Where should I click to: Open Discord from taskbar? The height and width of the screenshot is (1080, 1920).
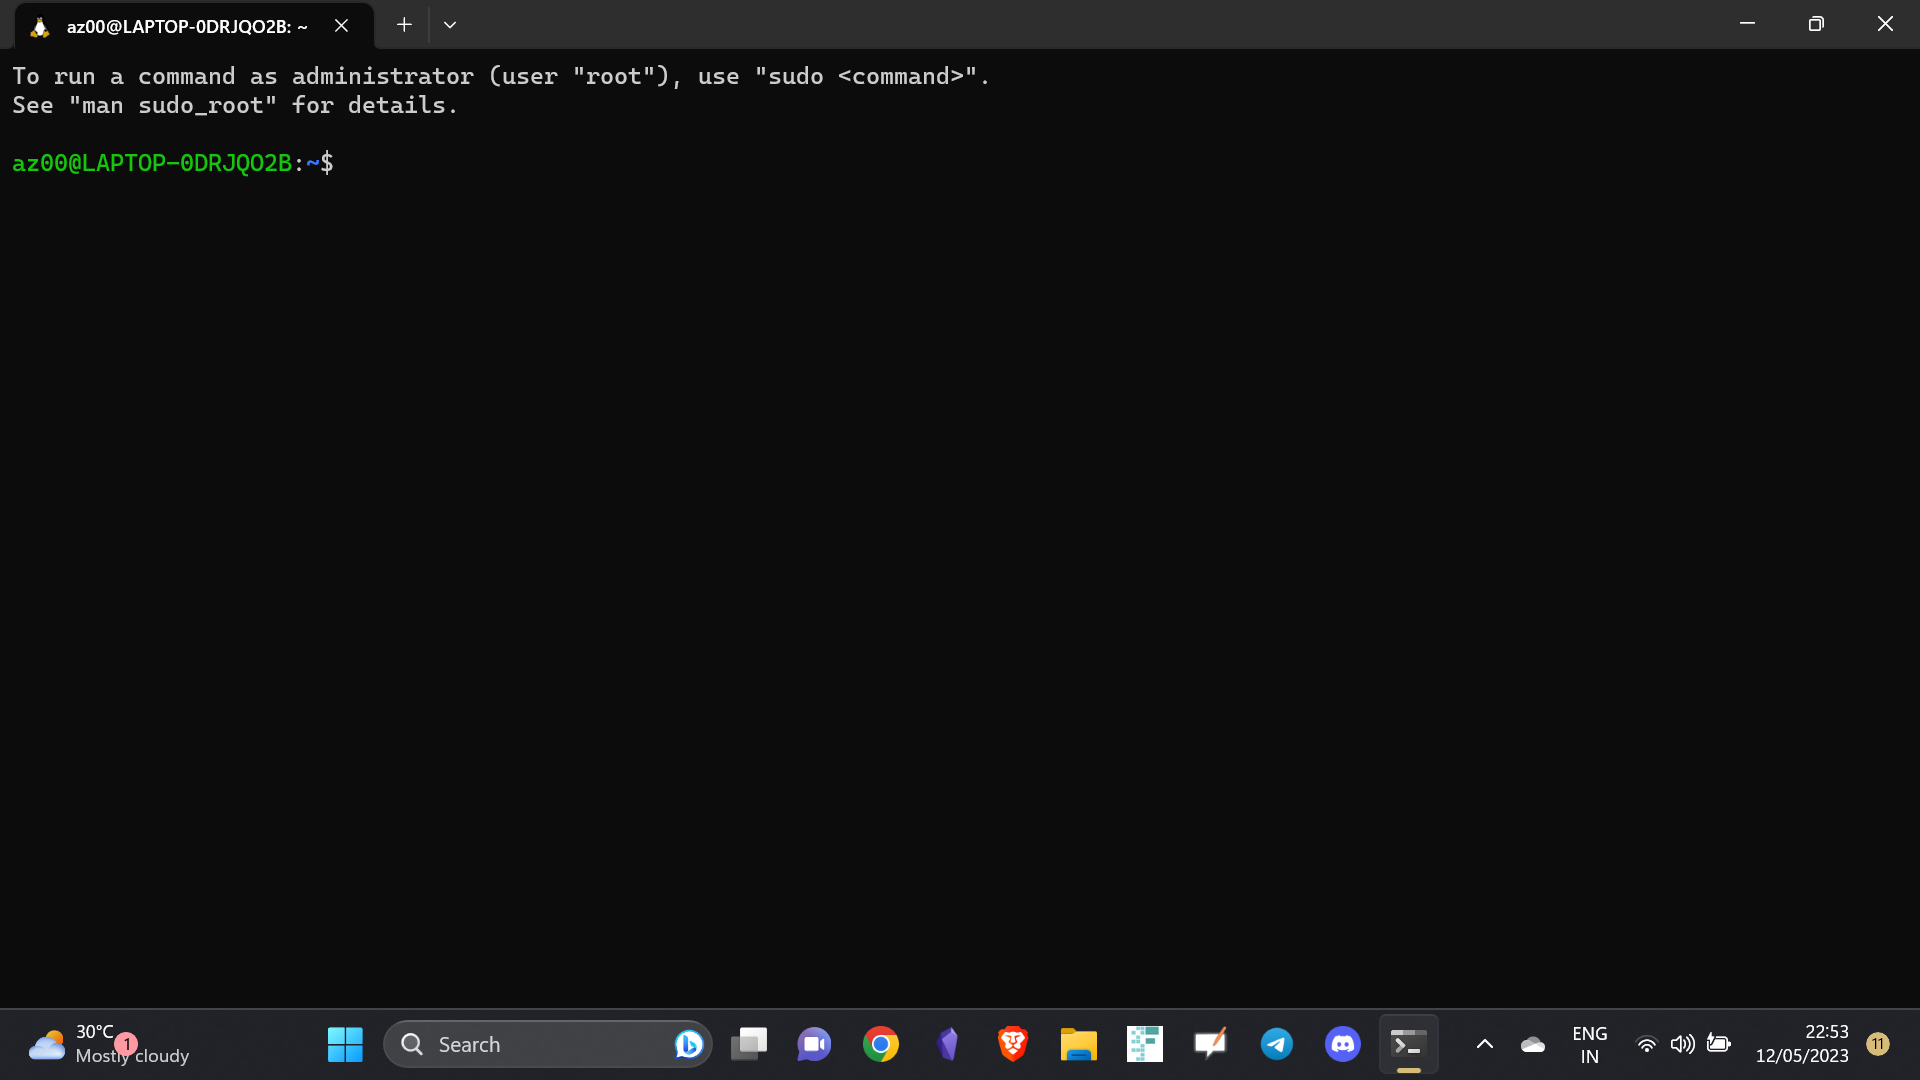[x=1342, y=1044]
